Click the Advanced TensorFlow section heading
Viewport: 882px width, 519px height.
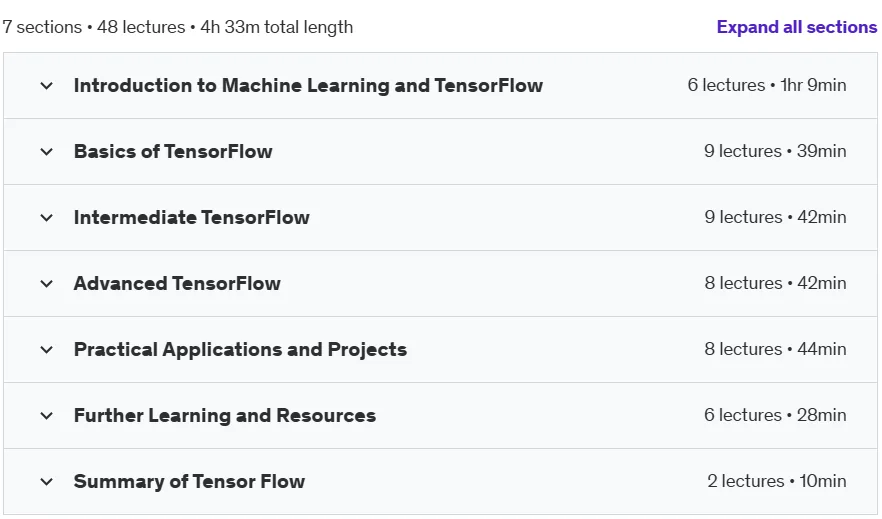(x=177, y=283)
